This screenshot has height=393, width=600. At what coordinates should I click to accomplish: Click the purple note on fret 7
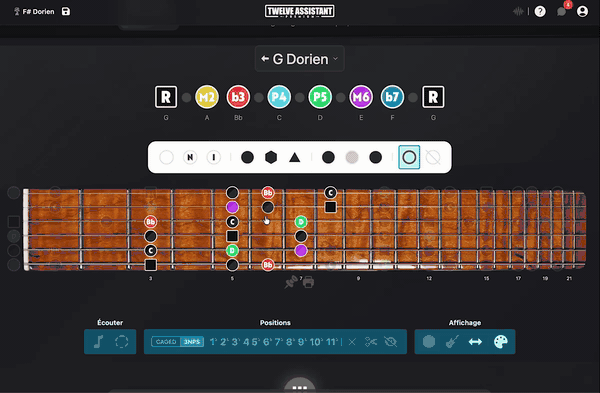(301, 251)
